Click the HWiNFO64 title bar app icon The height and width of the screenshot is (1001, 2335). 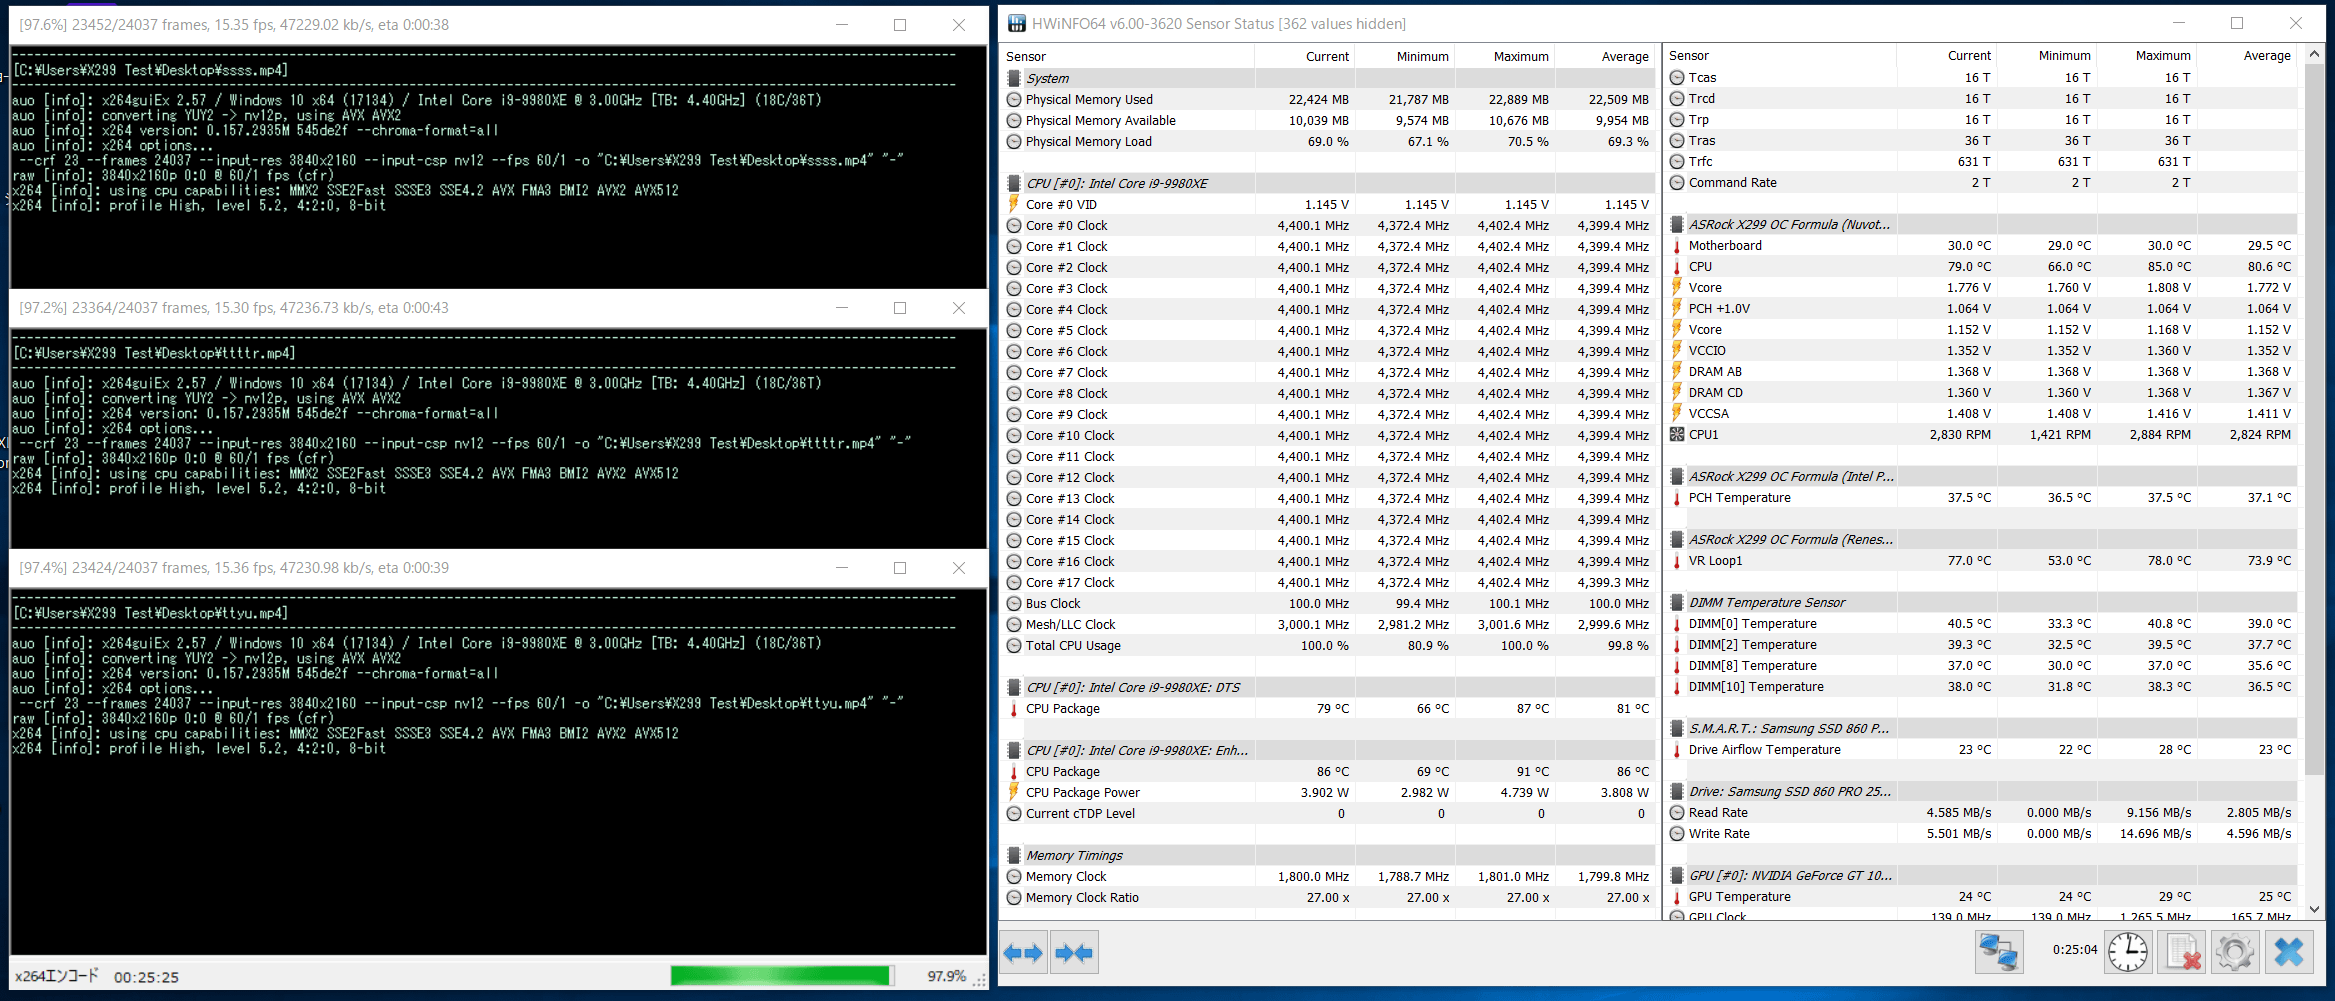pyautogui.click(x=1016, y=23)
